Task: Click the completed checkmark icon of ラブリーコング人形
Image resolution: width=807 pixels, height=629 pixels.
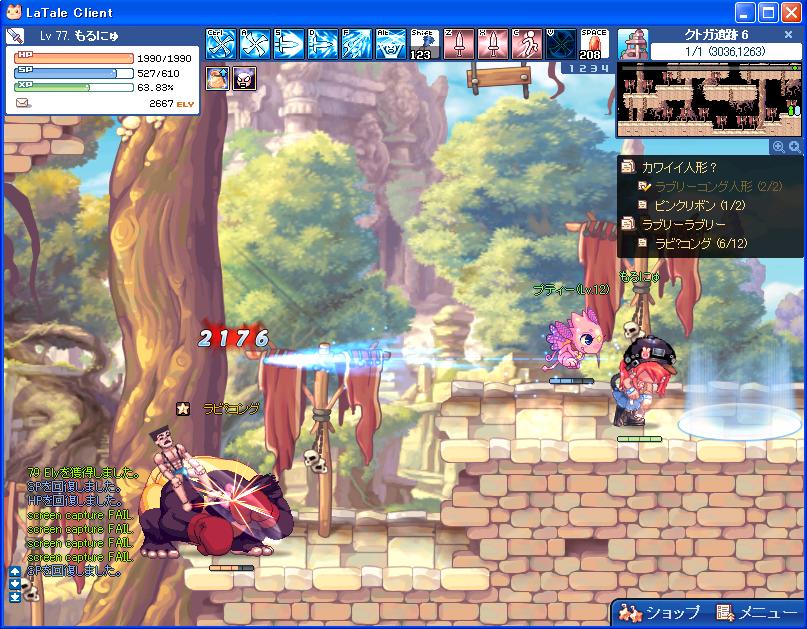Action: 644,186
